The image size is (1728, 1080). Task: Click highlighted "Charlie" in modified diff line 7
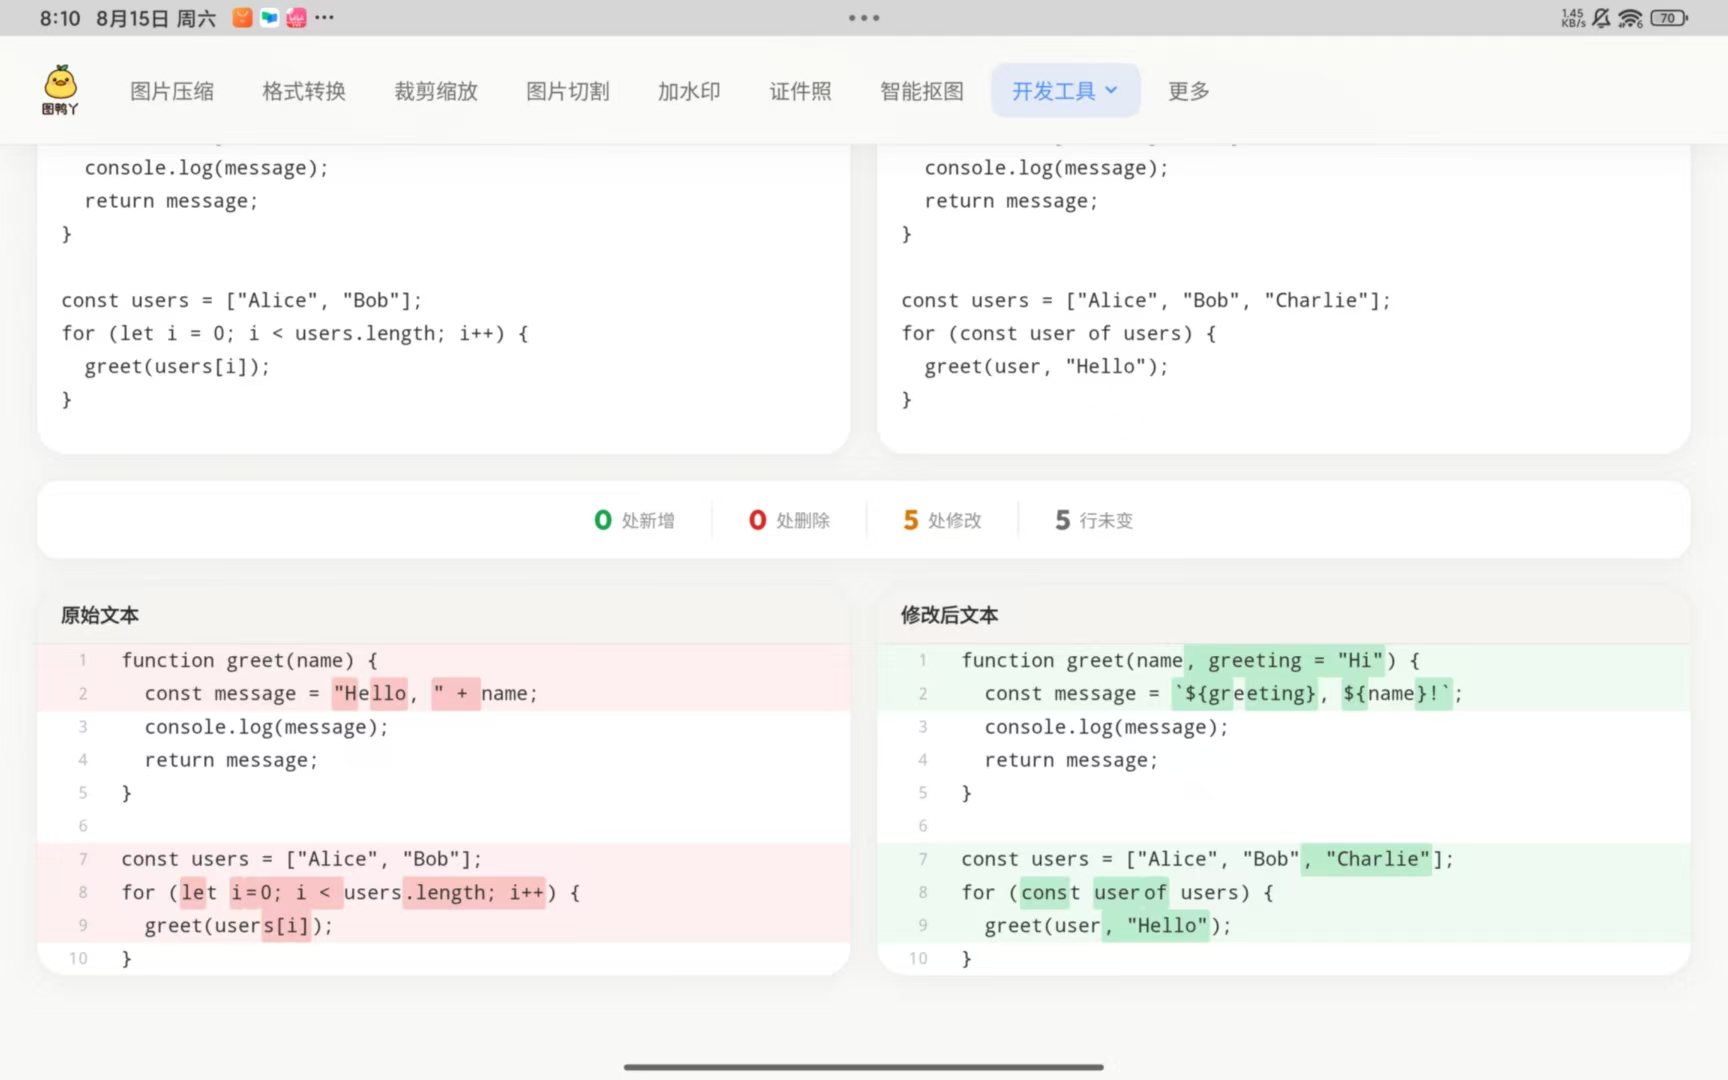click(x=1368, y=859)
